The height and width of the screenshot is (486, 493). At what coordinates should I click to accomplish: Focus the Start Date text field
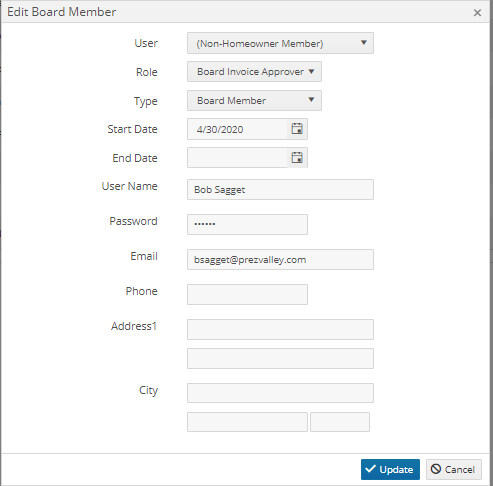(x=237, y=129)
